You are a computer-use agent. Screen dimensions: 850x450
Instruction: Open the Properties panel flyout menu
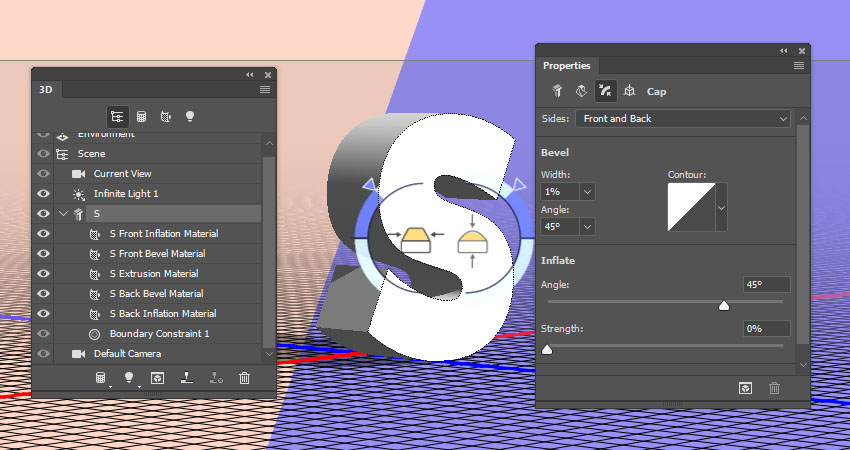point(799,66)
